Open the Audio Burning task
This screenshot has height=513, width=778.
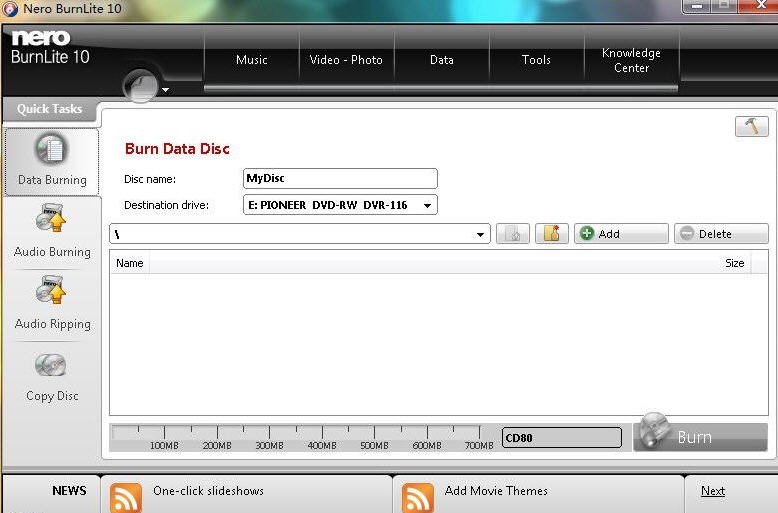tap(52, 231)
